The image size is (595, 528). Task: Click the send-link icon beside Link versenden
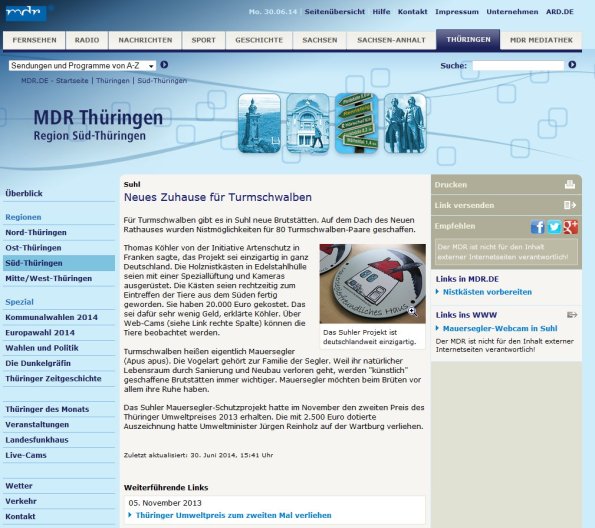(570, 205)
